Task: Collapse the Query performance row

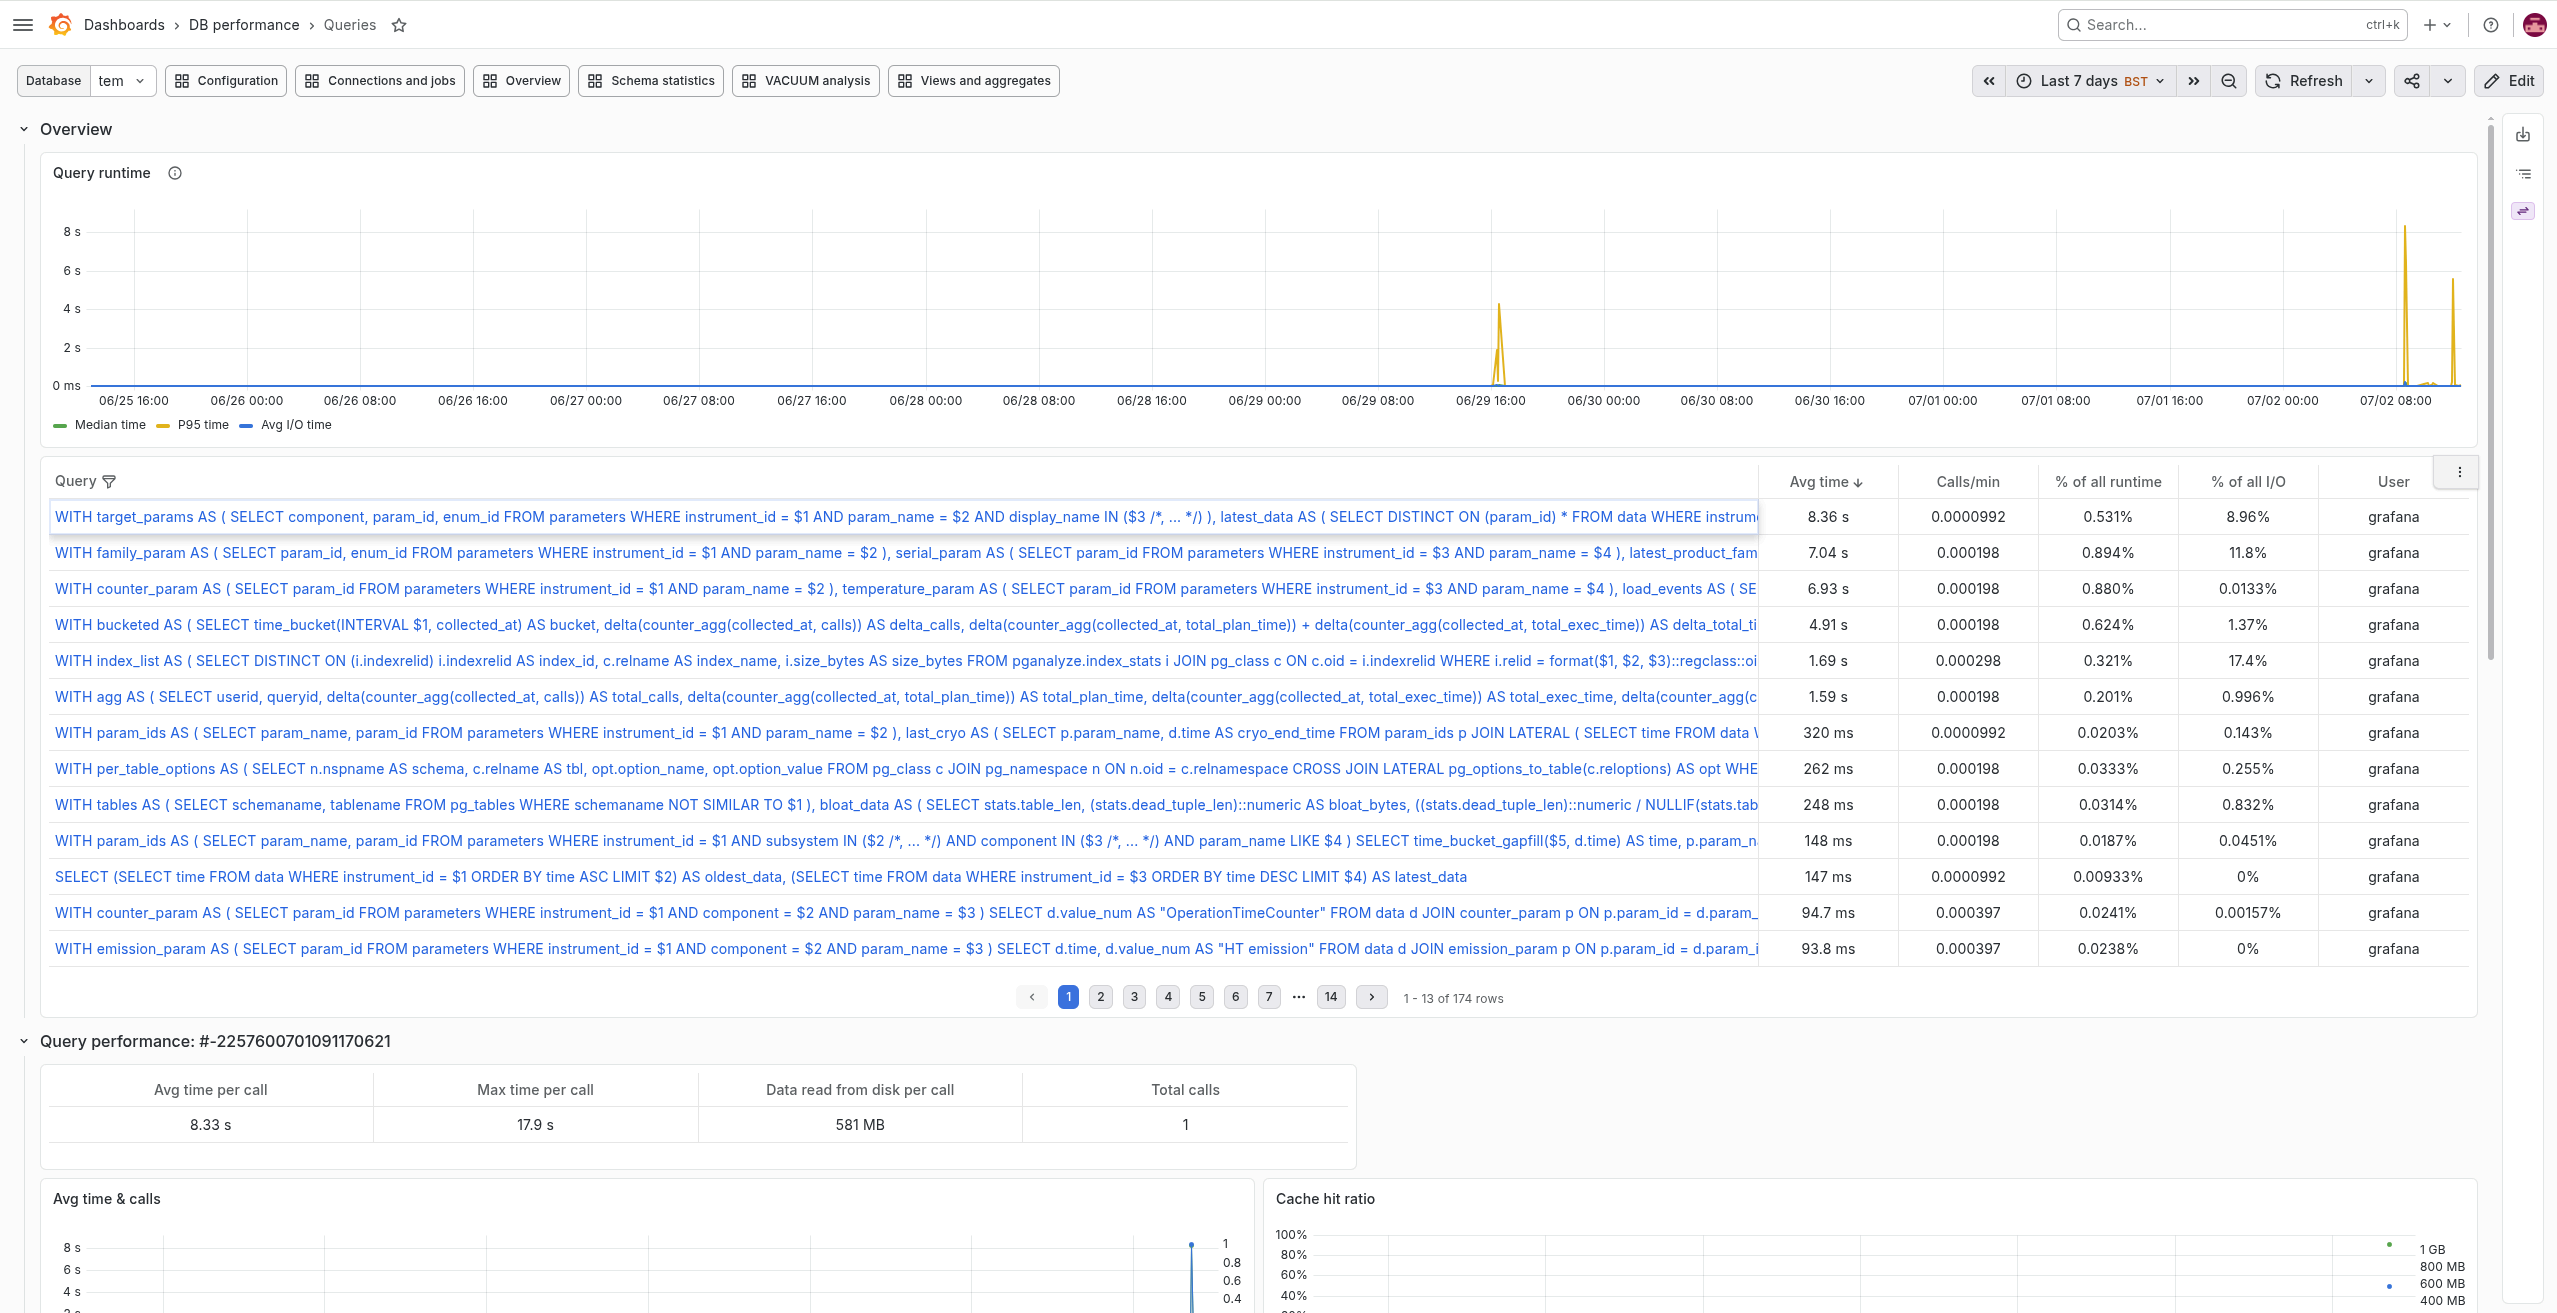Action: click(24, 1041)
